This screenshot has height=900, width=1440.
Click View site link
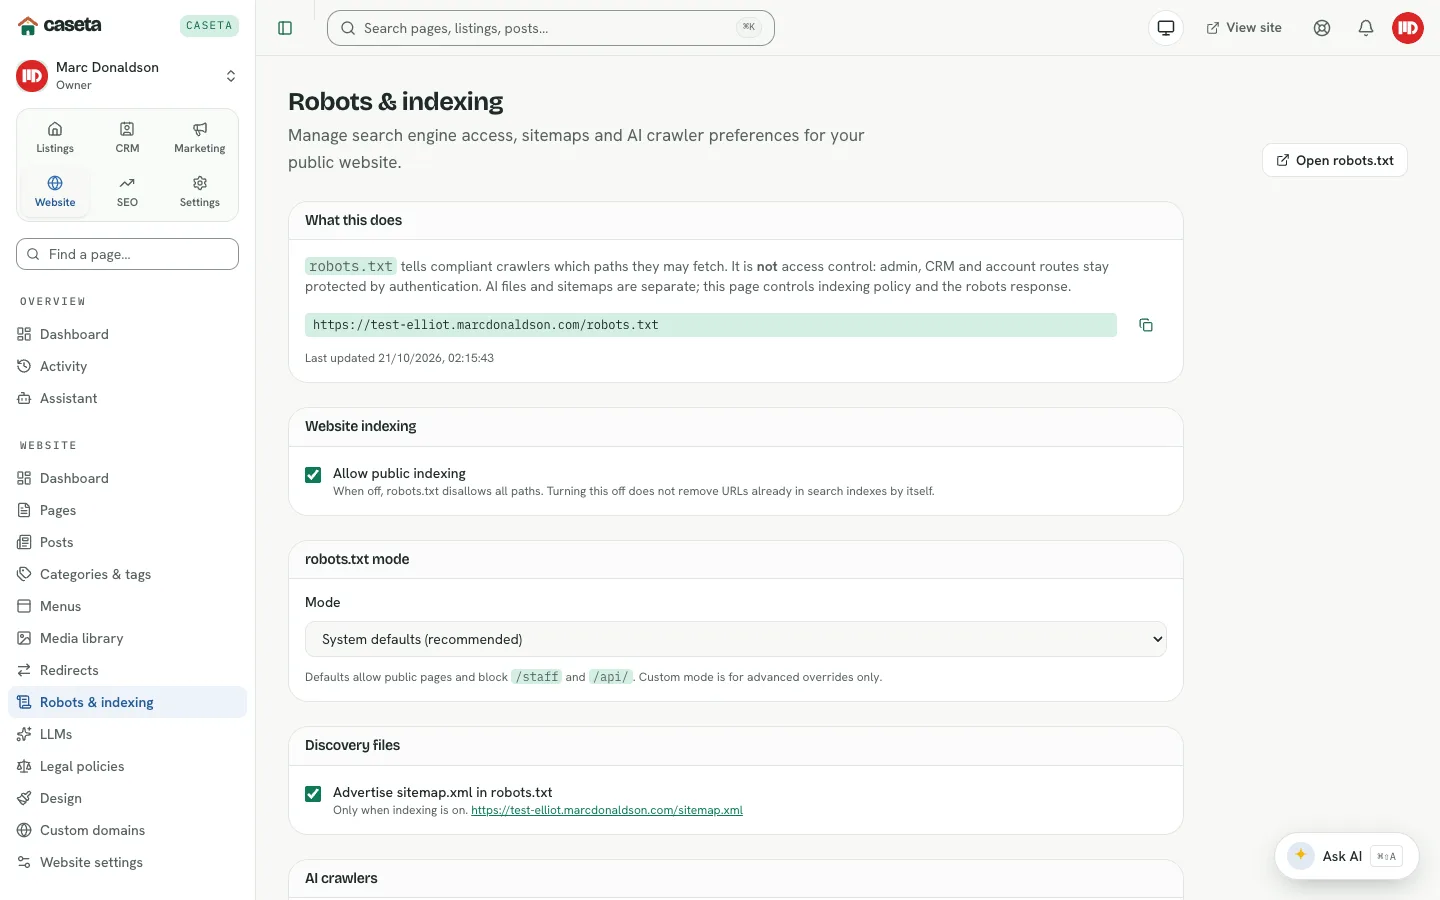point(1244,28)
